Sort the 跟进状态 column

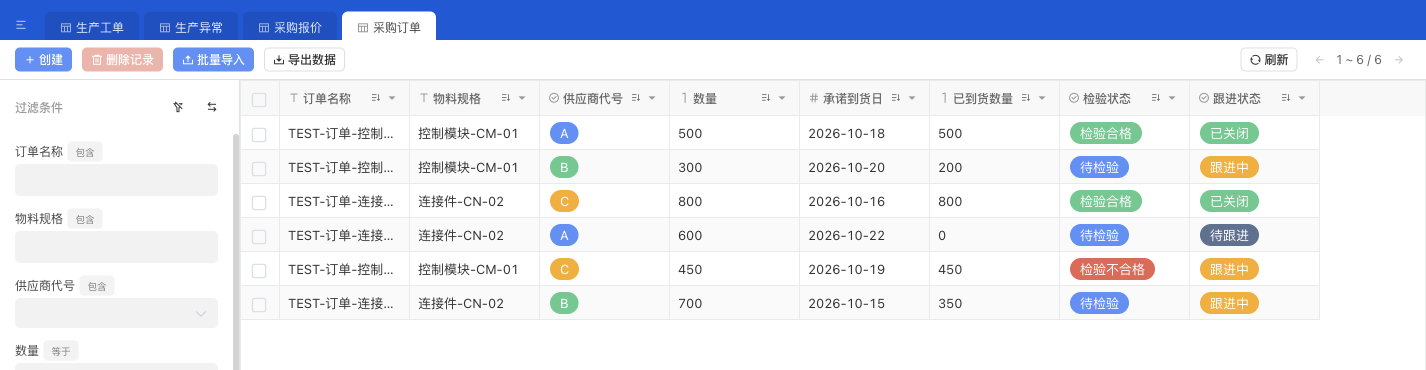pos(1286,98)
